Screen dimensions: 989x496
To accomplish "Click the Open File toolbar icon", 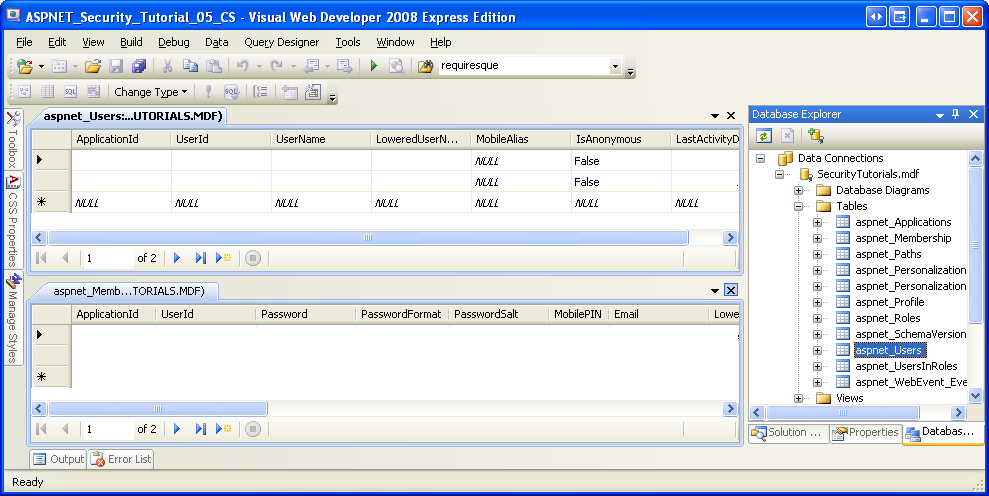I will click(92, 66).
